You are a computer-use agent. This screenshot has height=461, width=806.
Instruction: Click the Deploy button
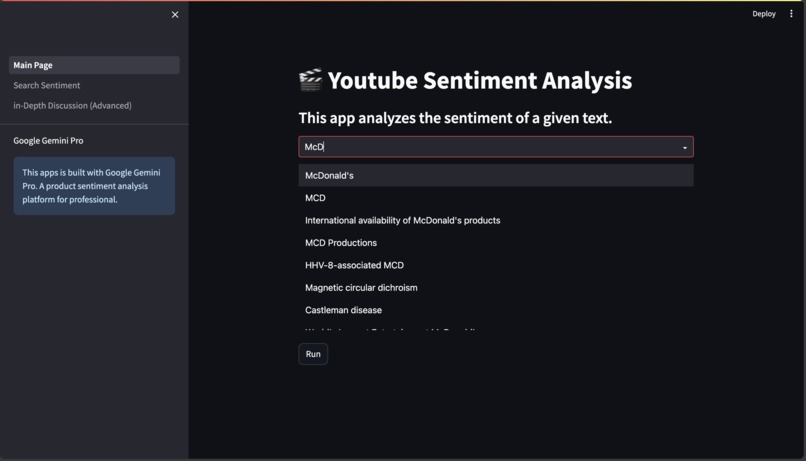[764, 14]
